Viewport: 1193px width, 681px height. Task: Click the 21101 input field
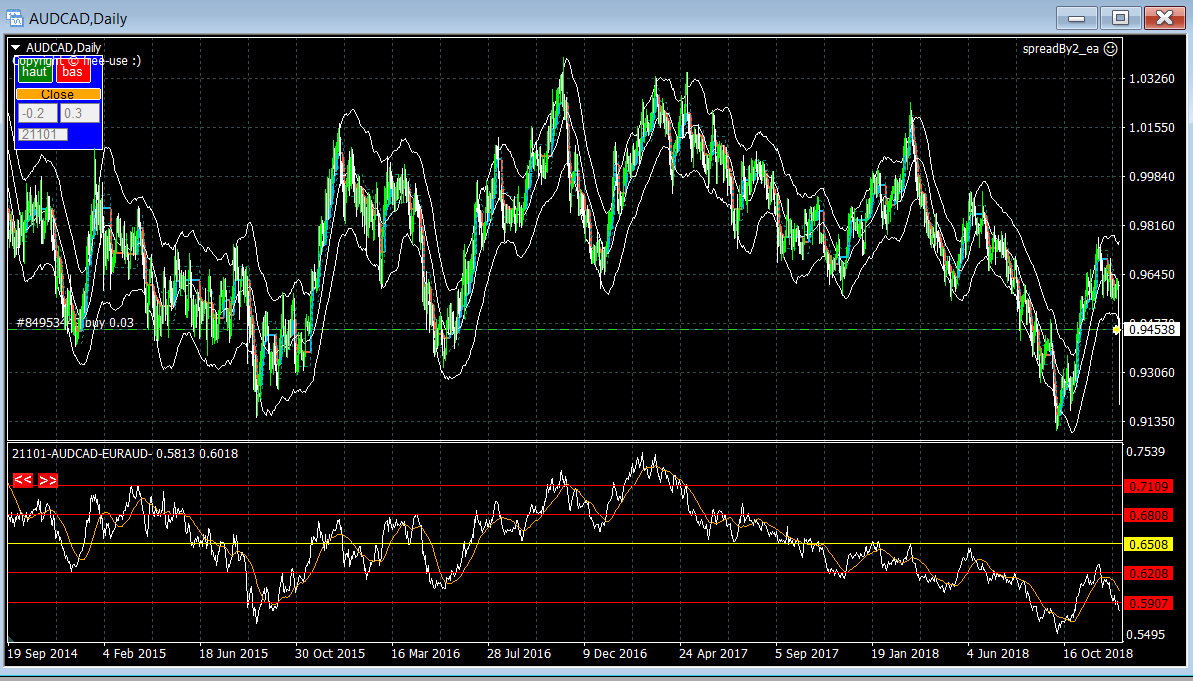42,134
